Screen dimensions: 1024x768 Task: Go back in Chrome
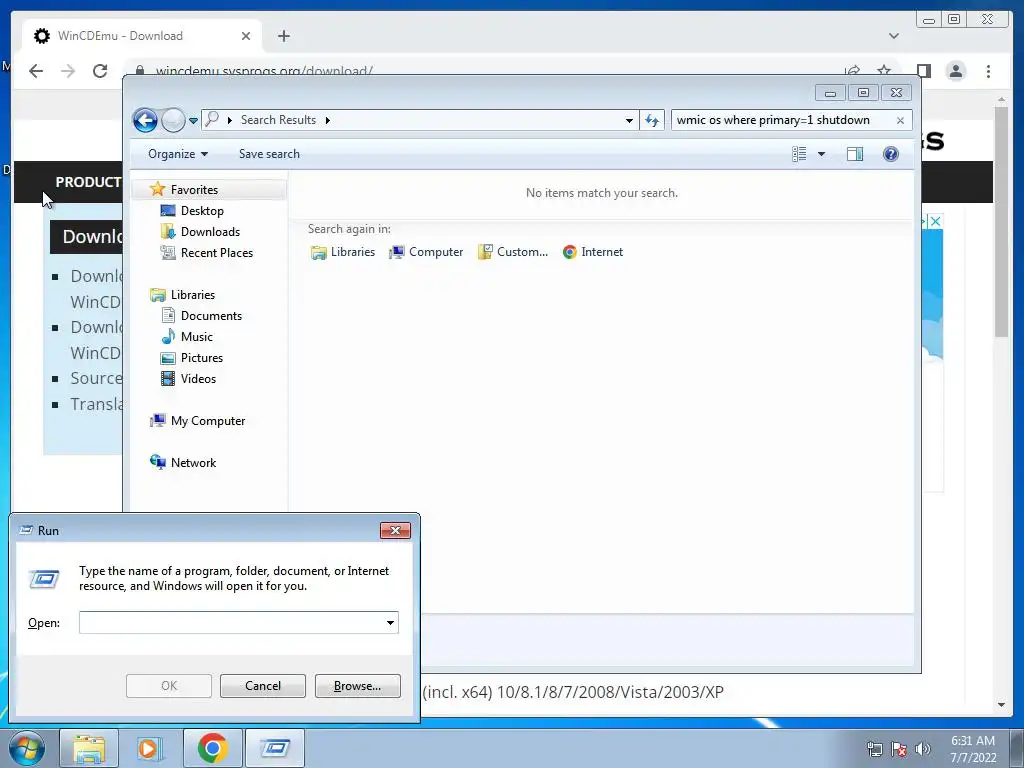pyautogui.click(x=36, y=71)
